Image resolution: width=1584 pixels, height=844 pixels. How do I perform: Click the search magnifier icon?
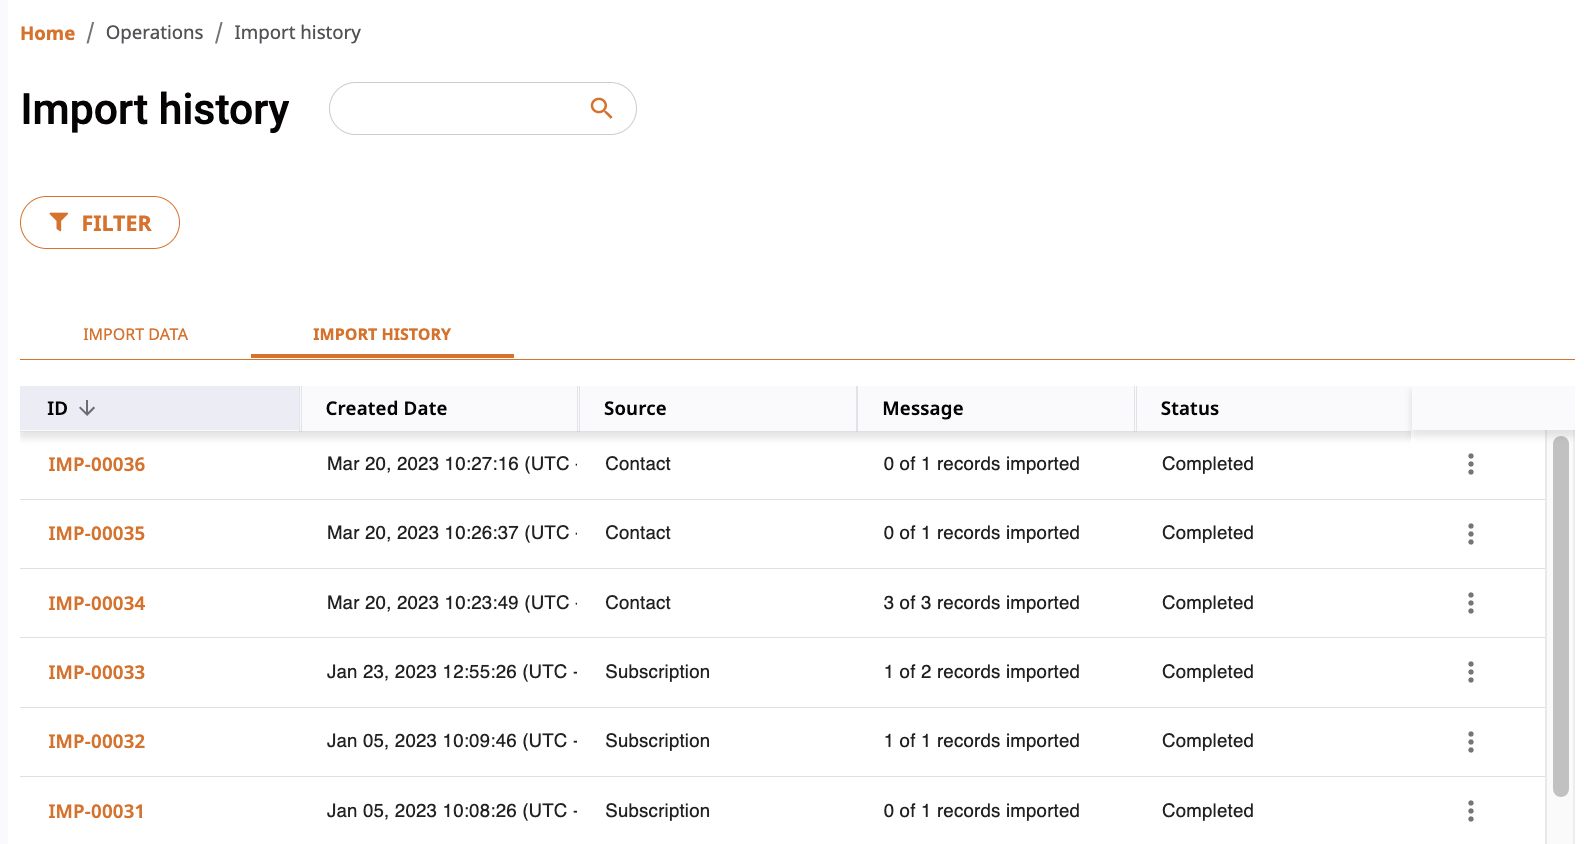point(601,108)
